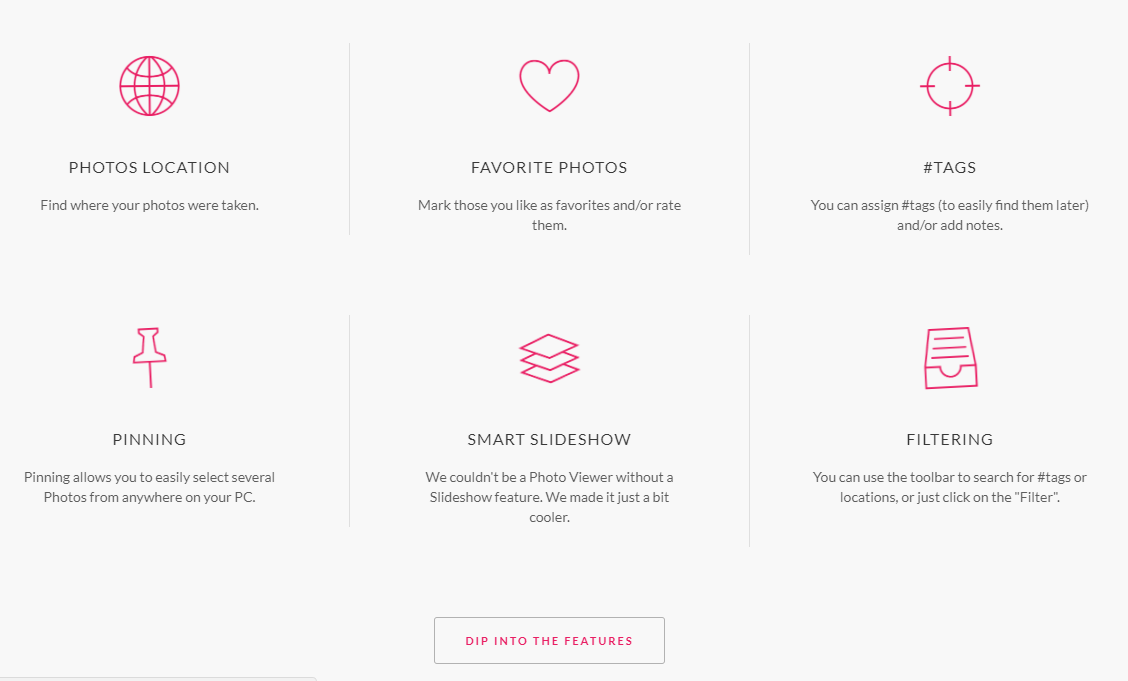Click the "Pinning allows you to easily select" text
This screenshot has height=681, width=1128.
[x=149, y=487]
